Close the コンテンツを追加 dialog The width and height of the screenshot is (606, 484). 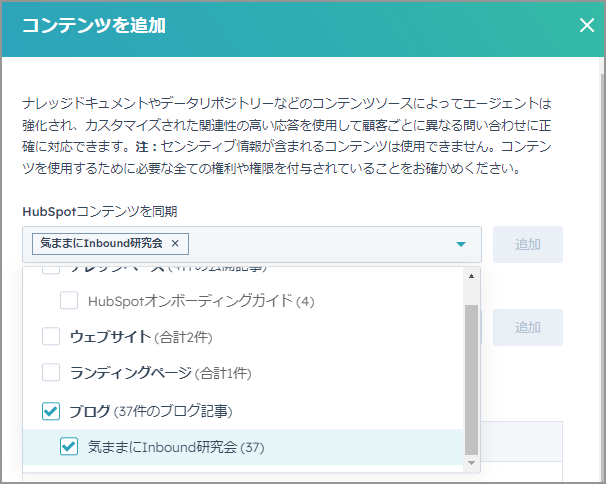tap(587, 26)
